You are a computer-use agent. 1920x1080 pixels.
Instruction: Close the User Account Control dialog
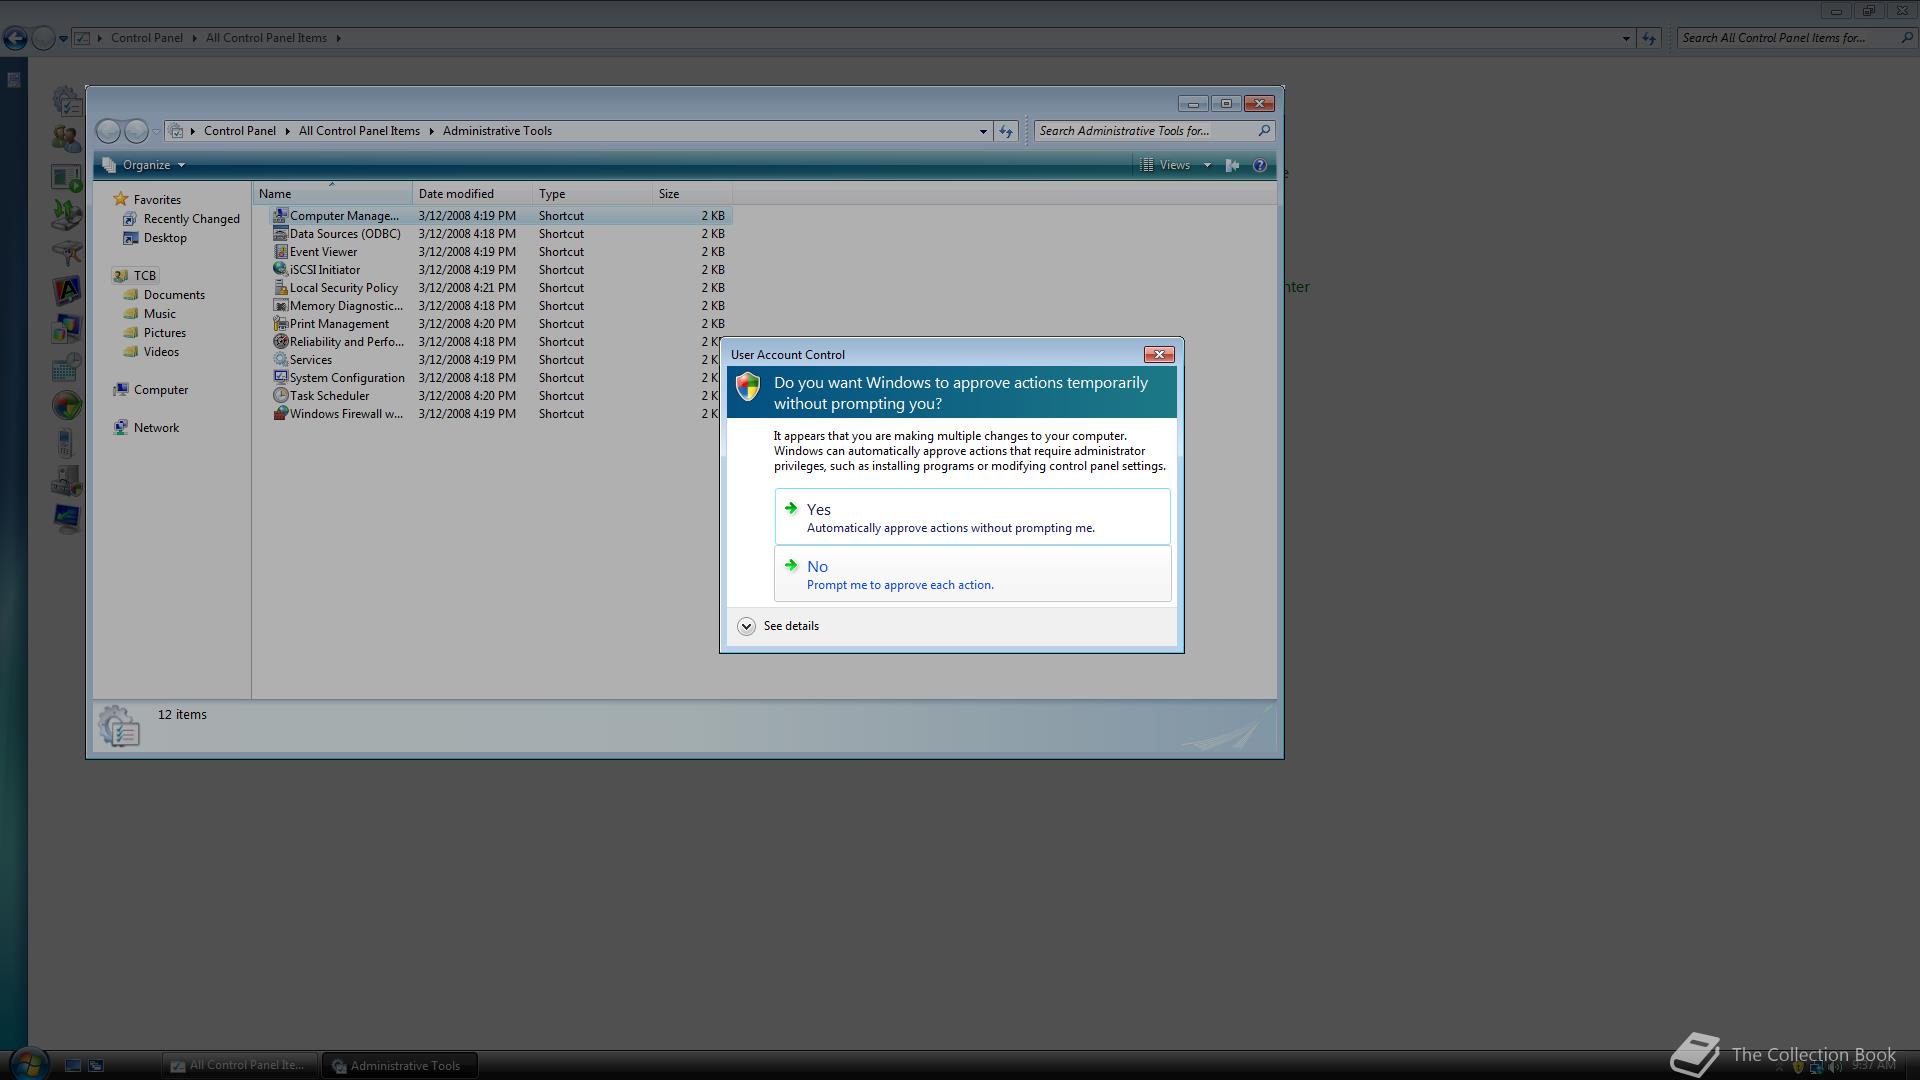(1159, 354)
